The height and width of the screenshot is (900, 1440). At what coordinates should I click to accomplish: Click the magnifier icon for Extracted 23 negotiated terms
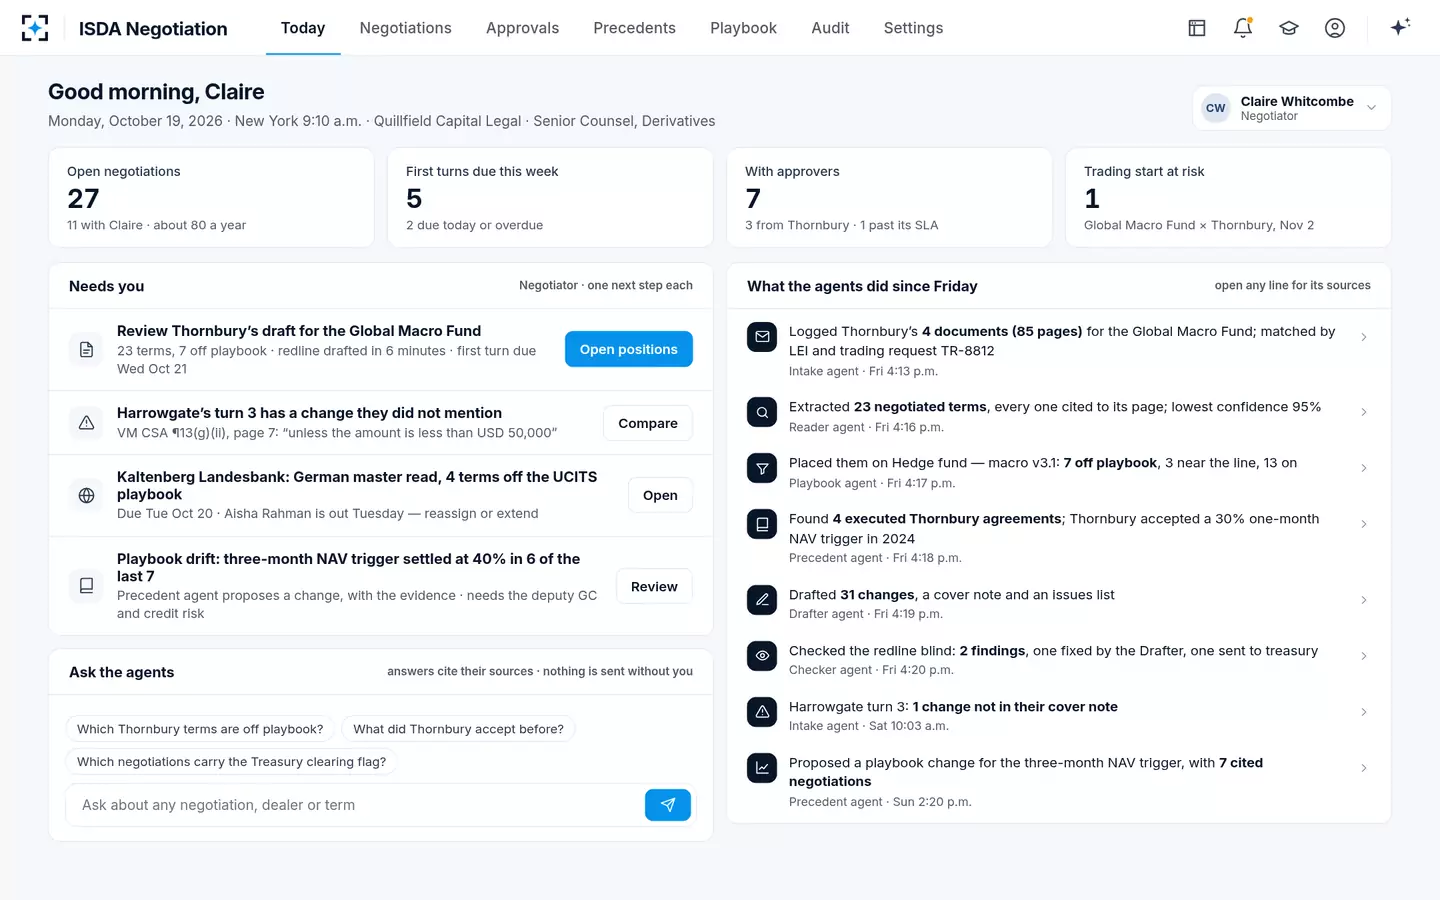(762, 412)
